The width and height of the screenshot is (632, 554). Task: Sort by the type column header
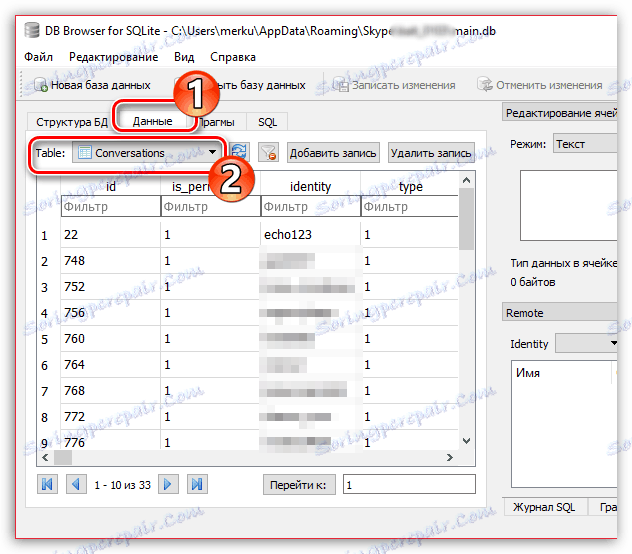click(410, 186)
